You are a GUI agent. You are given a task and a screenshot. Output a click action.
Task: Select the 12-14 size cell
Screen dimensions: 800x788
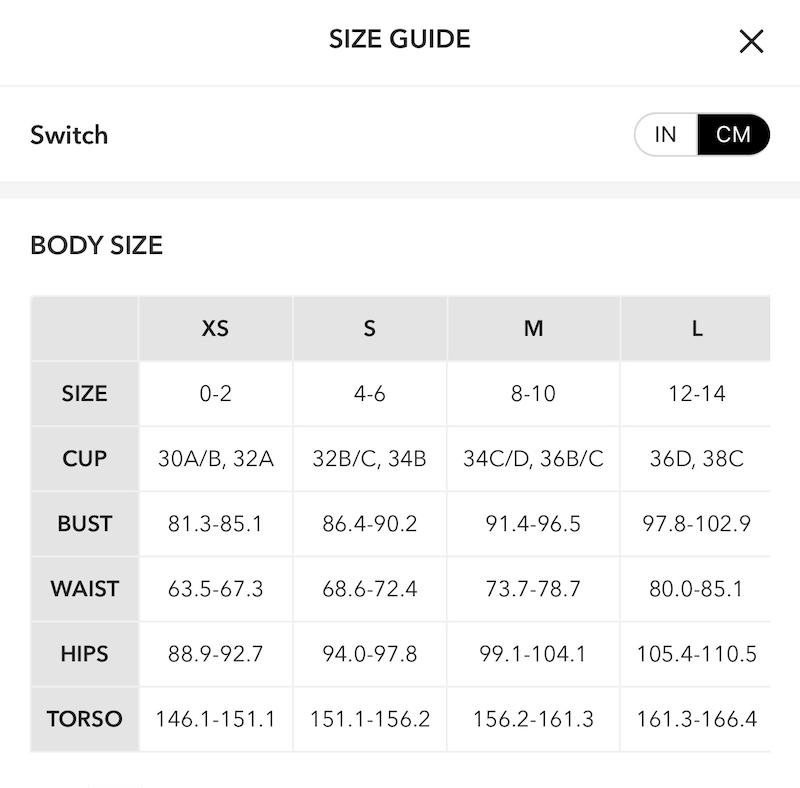[x=696, y=393]
